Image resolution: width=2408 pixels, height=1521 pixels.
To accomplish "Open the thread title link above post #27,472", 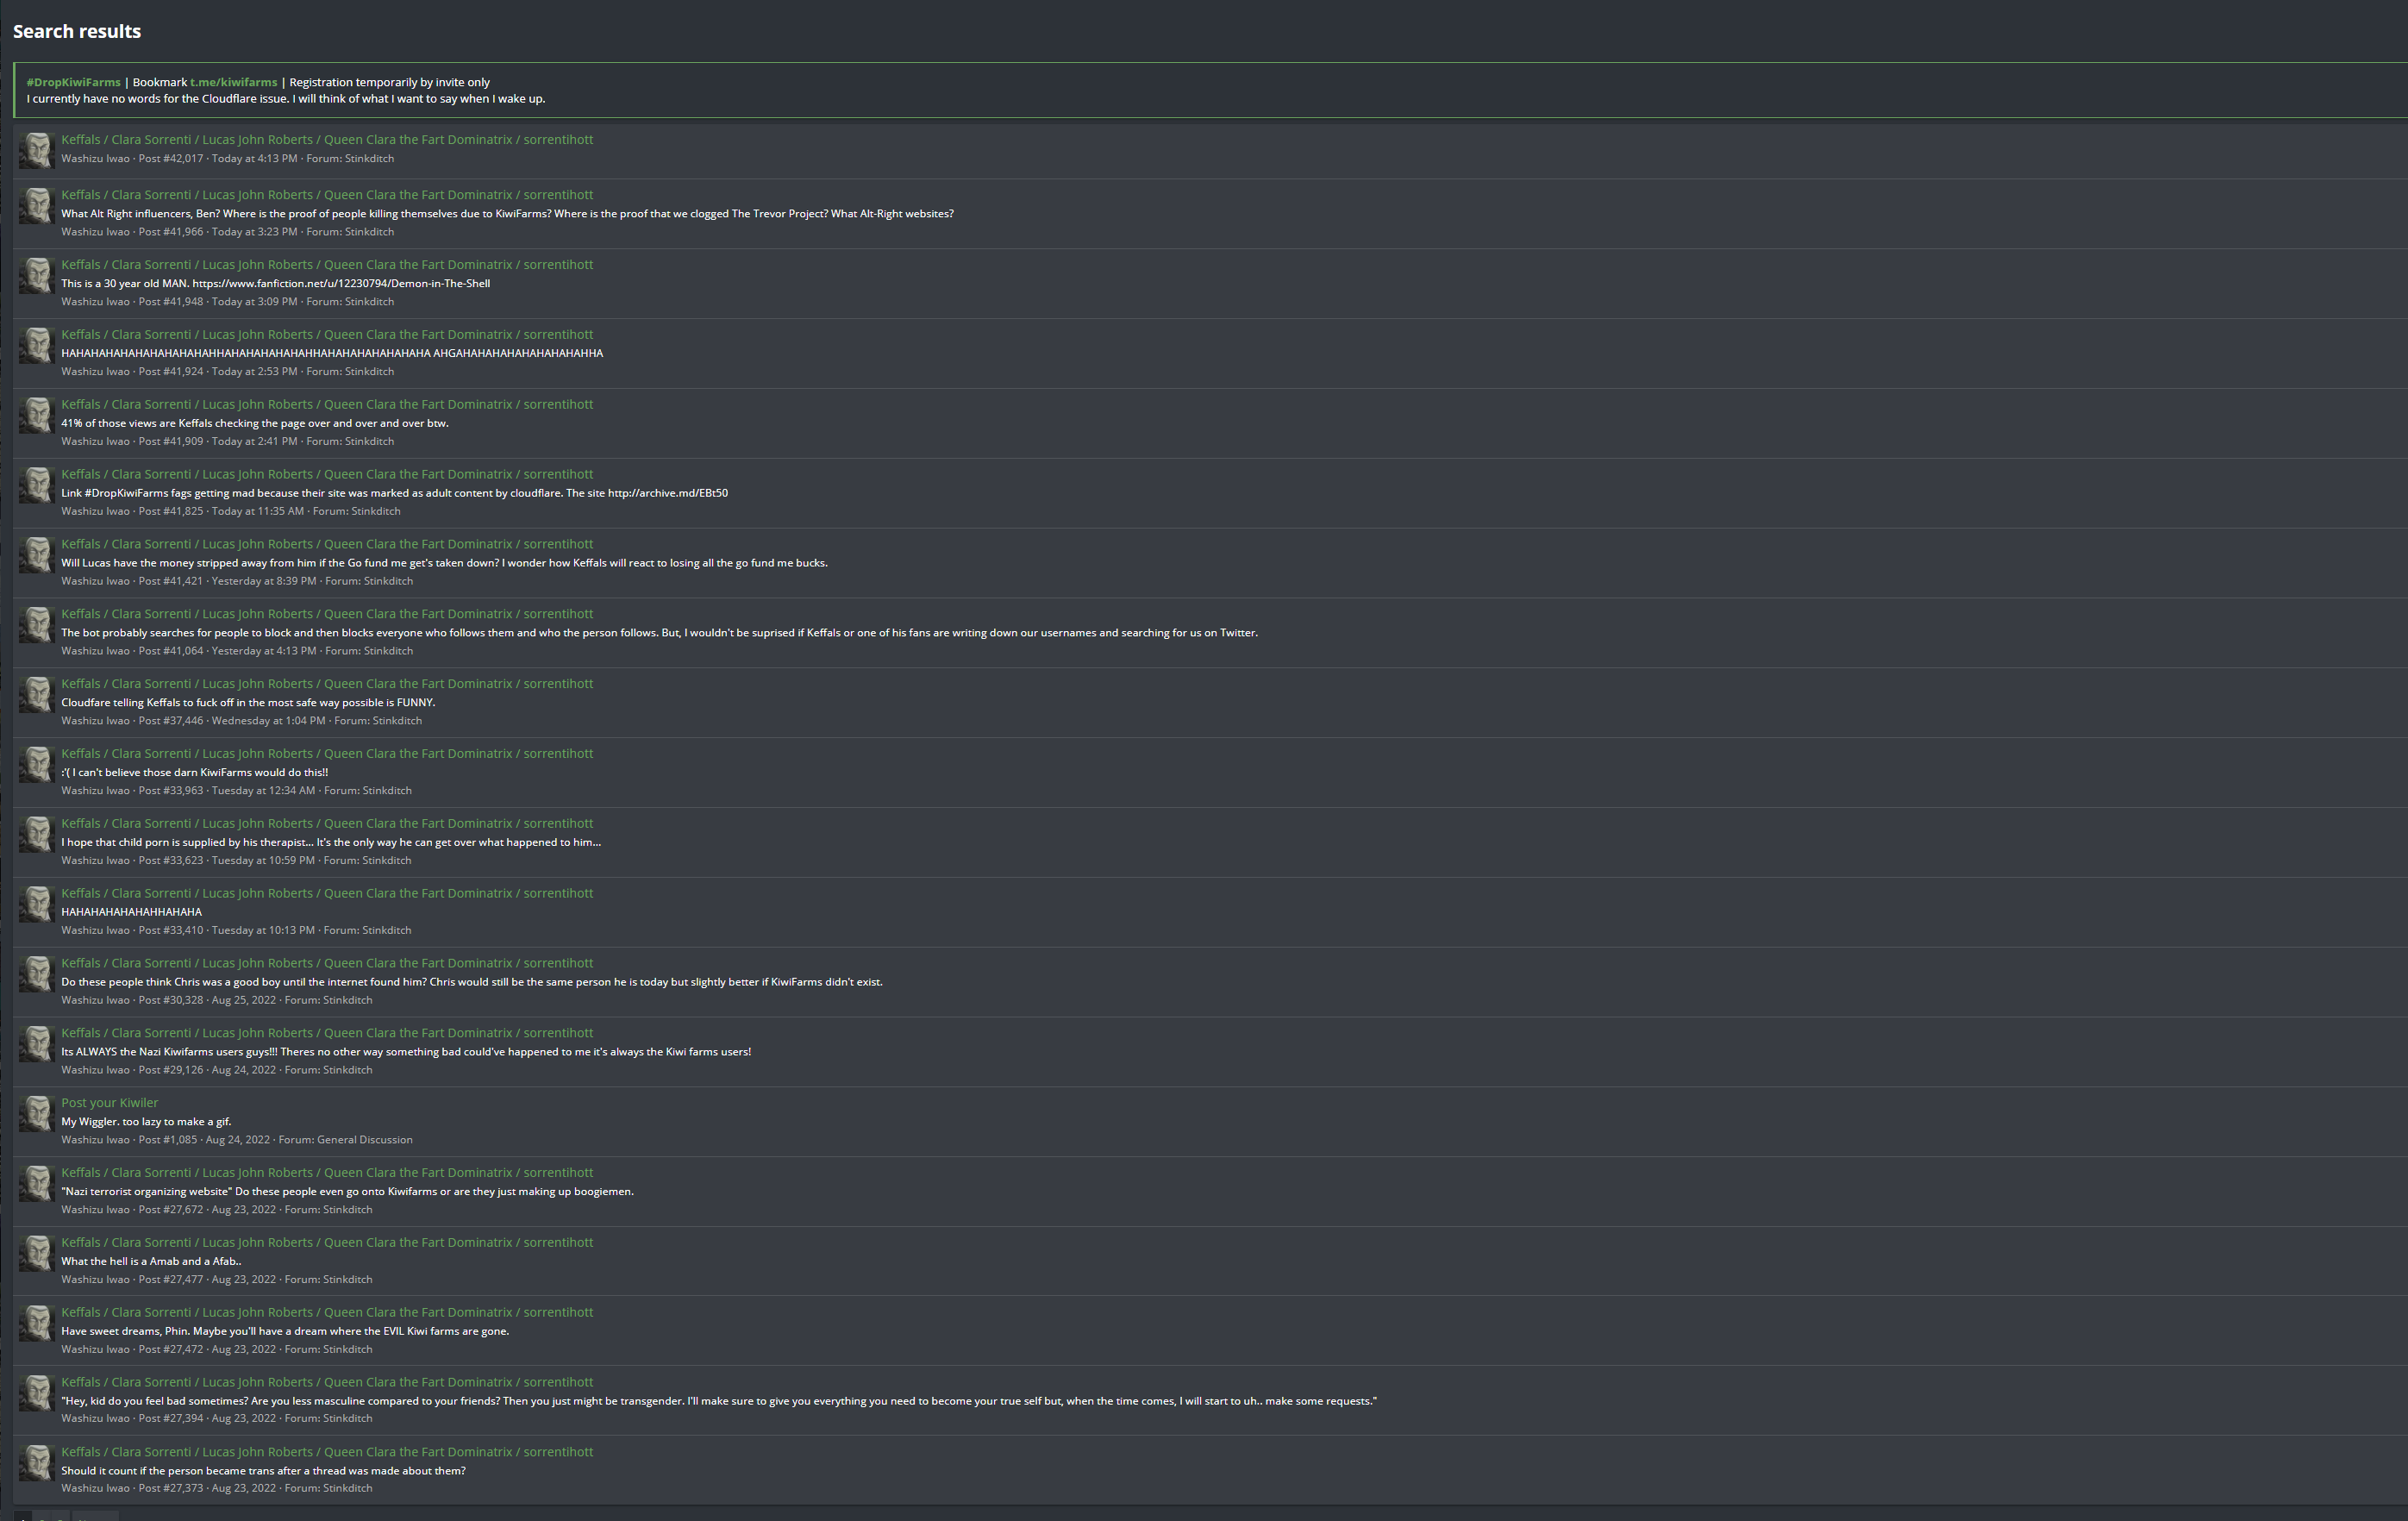I will (x=327, y=1312).
